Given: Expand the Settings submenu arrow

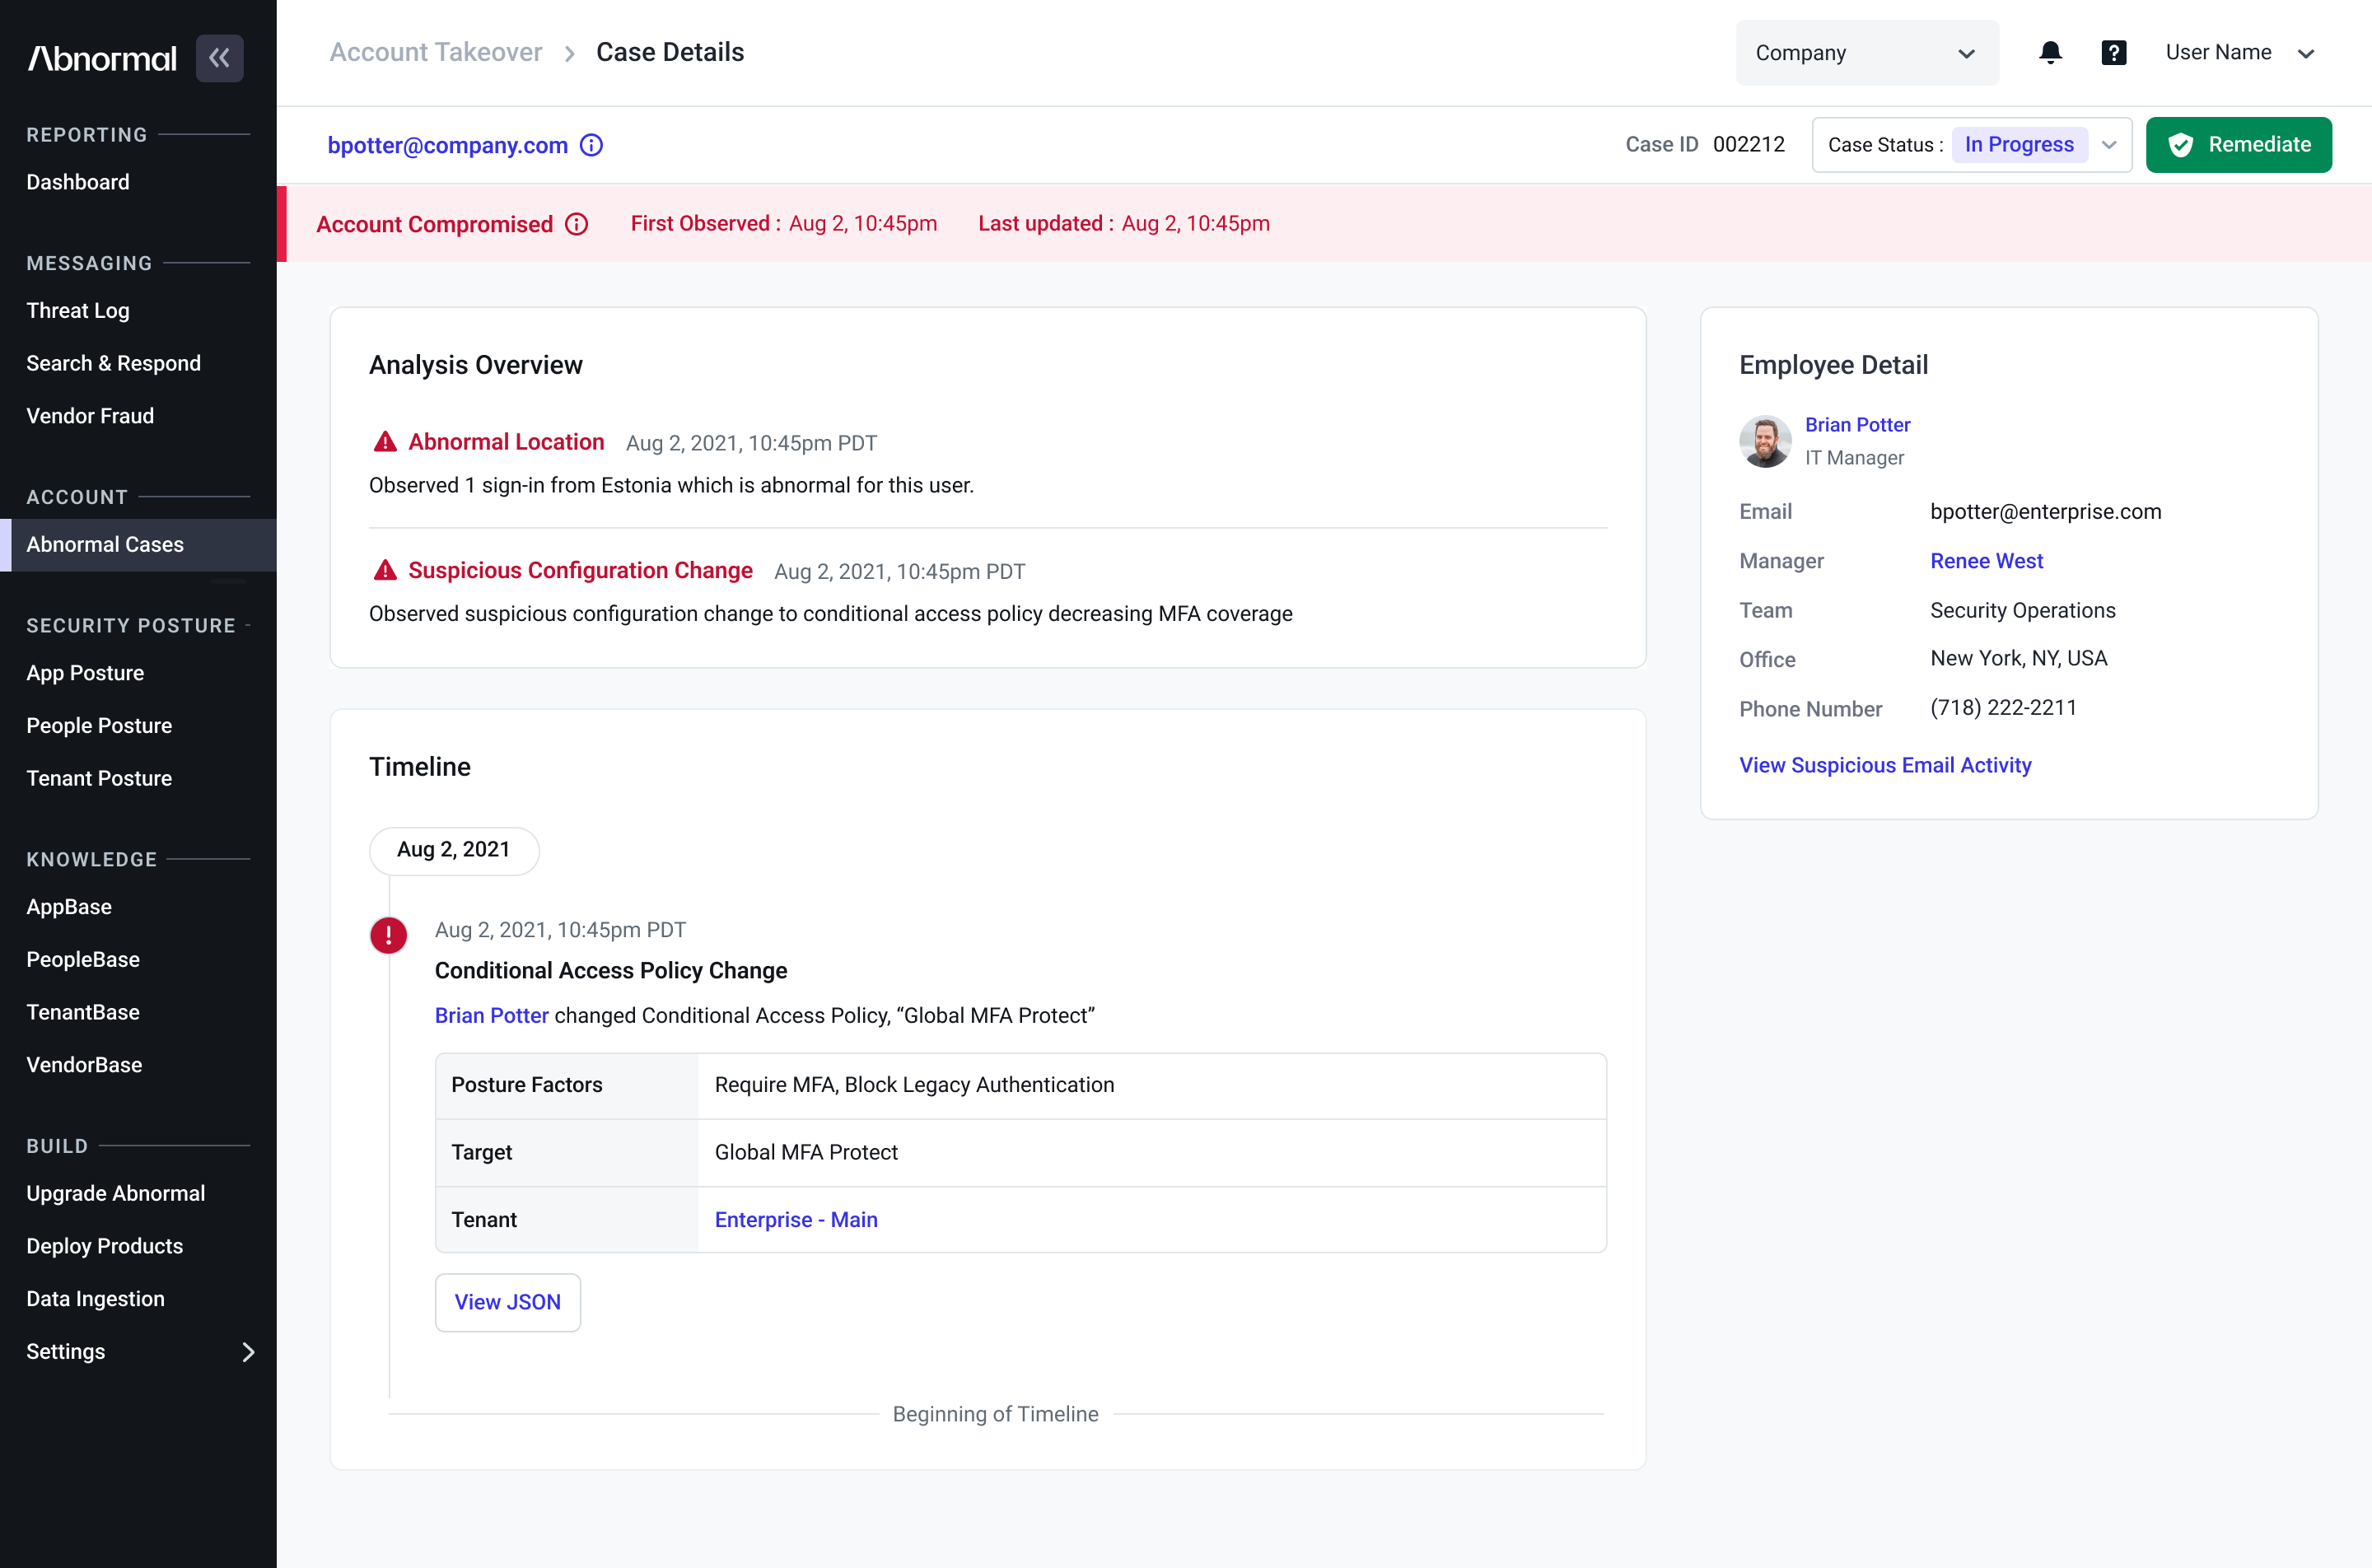Looking at the screenshot, I should (248, 1352).
